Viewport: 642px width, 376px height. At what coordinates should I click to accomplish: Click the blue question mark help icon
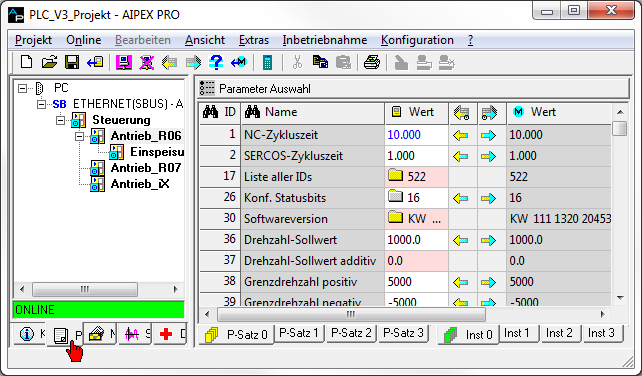tap(216, 62)
